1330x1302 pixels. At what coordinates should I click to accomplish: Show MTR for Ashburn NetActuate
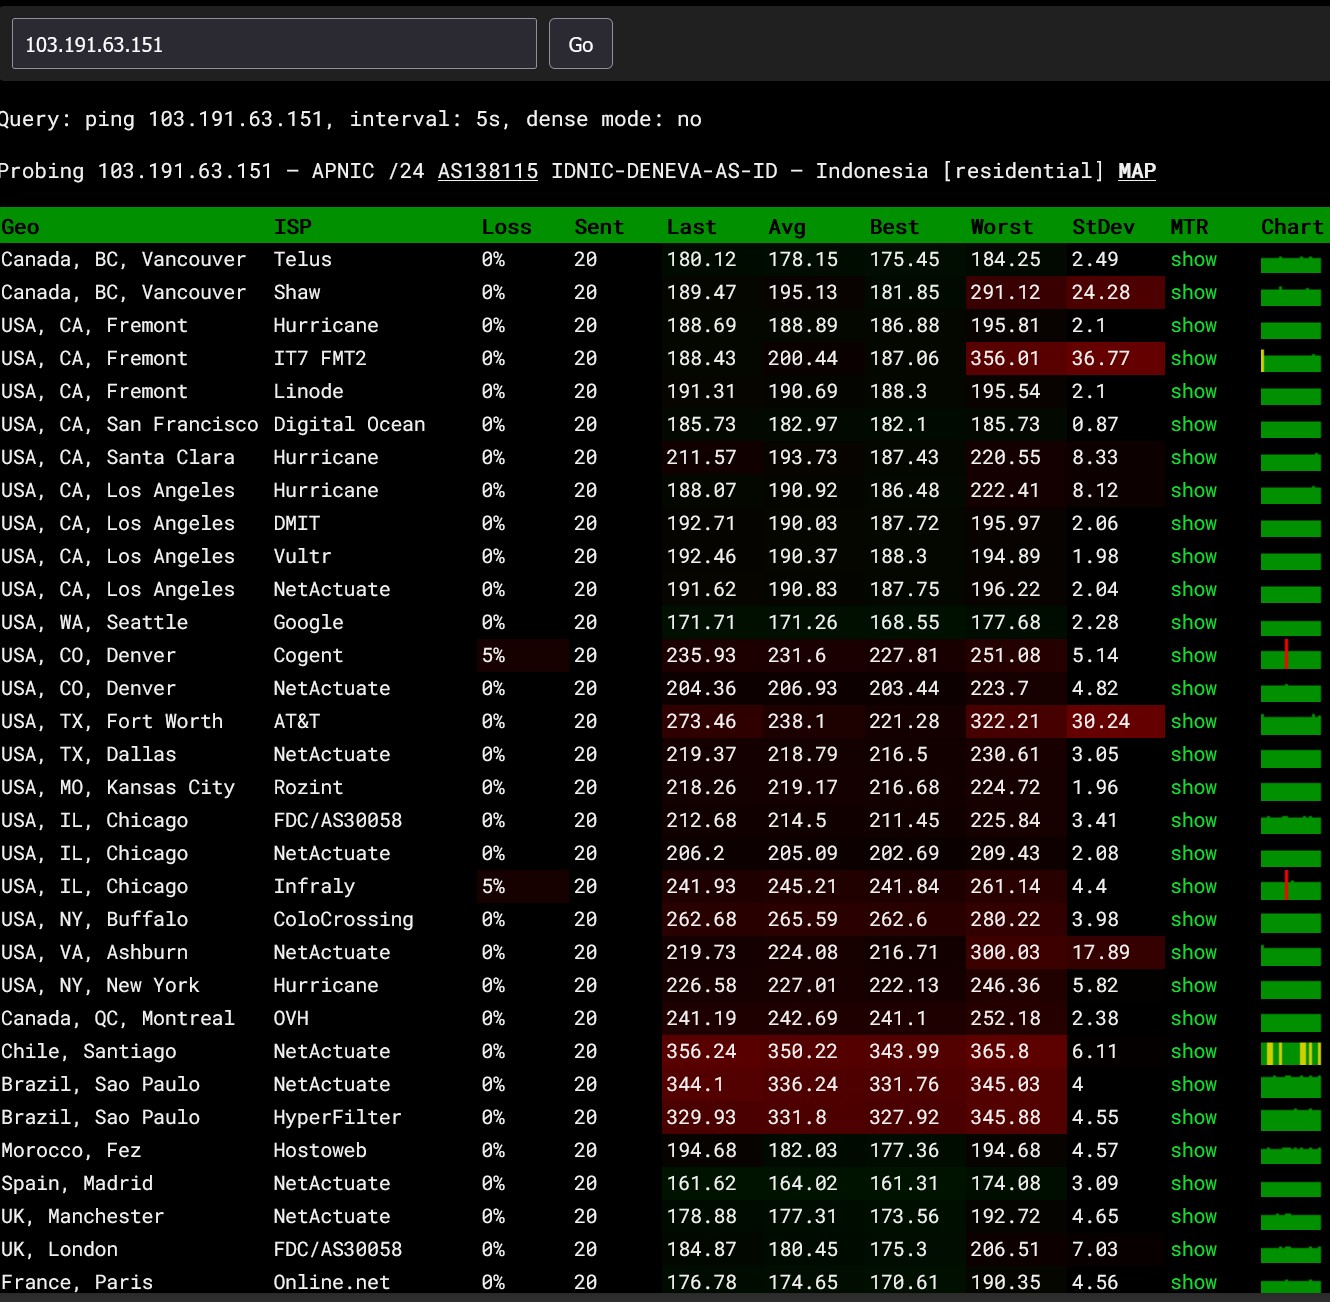click(x=1194, y=952)
